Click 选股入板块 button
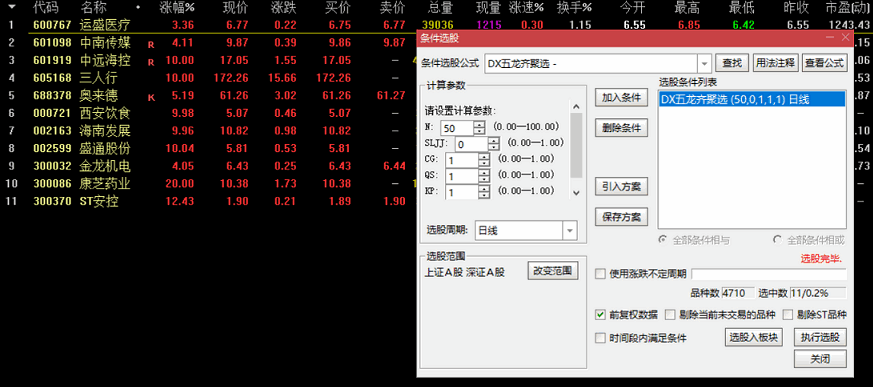Viewport: 873px width, 387px height. pos(754,337)
